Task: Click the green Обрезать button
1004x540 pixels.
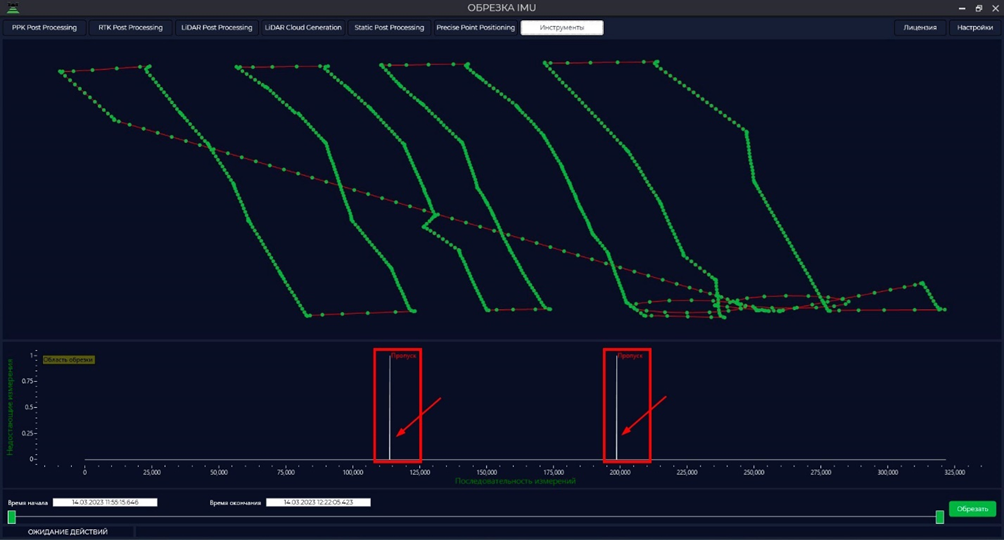Action: [x=972, y=509]
